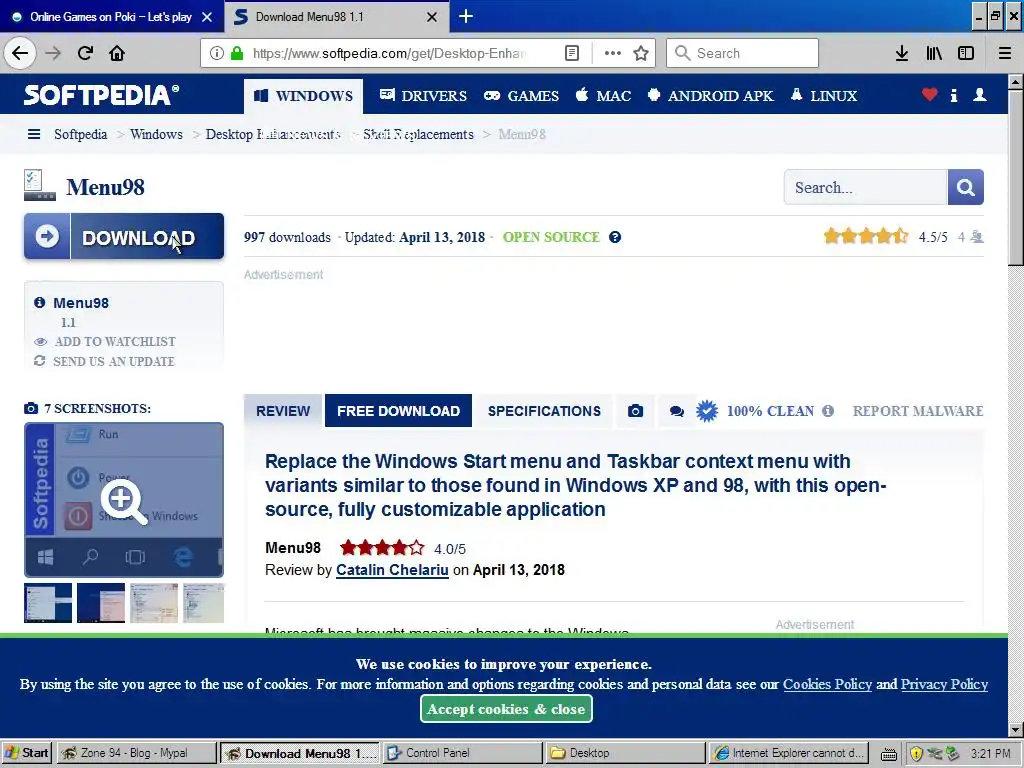Screen dimensions: 1024x768
Task: Go to Windows breadcrumb link
Action: [x=156, y=134]
